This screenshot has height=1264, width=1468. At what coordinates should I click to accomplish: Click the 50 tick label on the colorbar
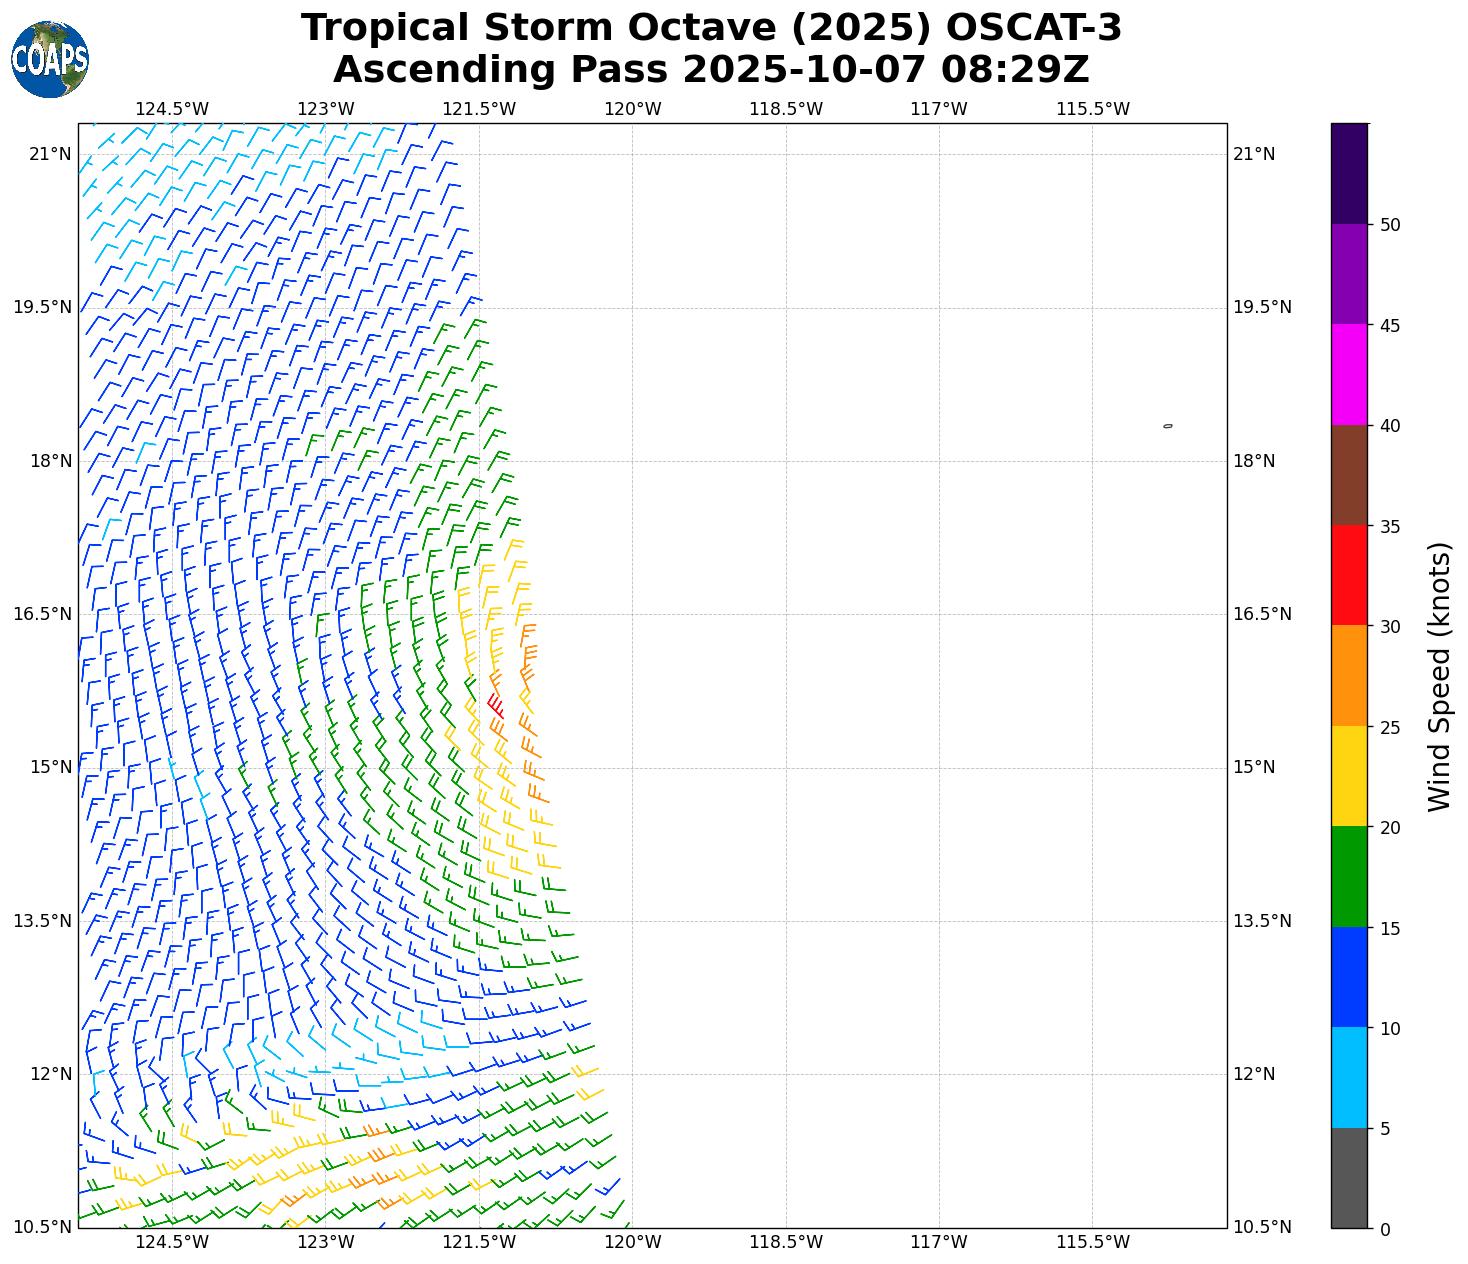click(x=1389, y=225)
